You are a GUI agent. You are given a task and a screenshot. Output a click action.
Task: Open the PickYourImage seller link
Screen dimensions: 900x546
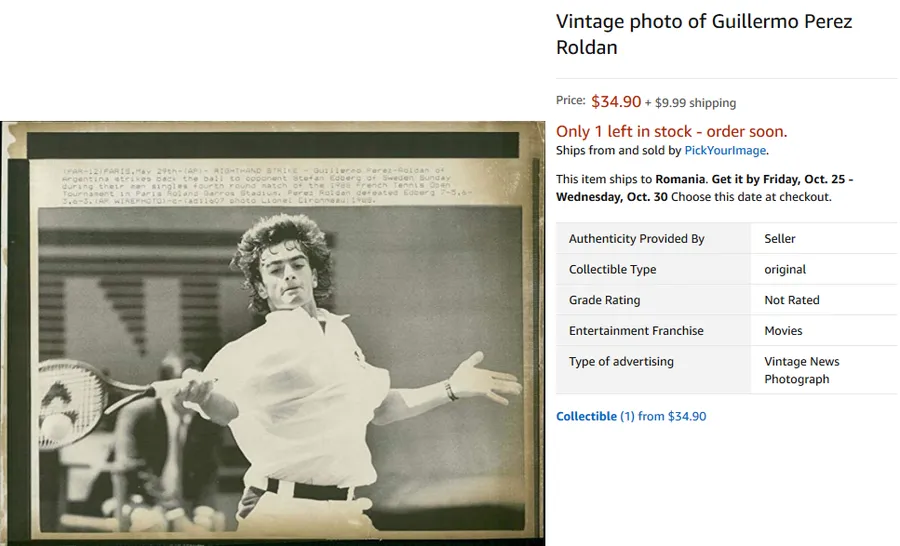[x=725, y=150]
